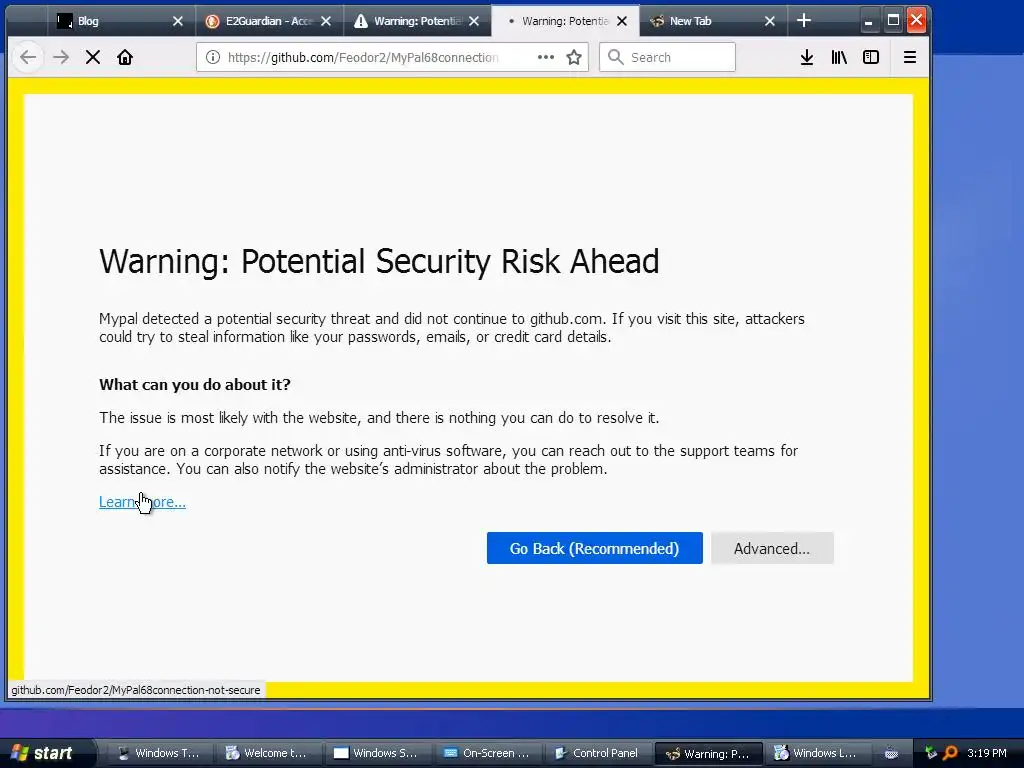The height and width of the screenshot is (768, 1024).
Task: Click the Learn more link
Action: pyautogui.click(x=142, y=502)
